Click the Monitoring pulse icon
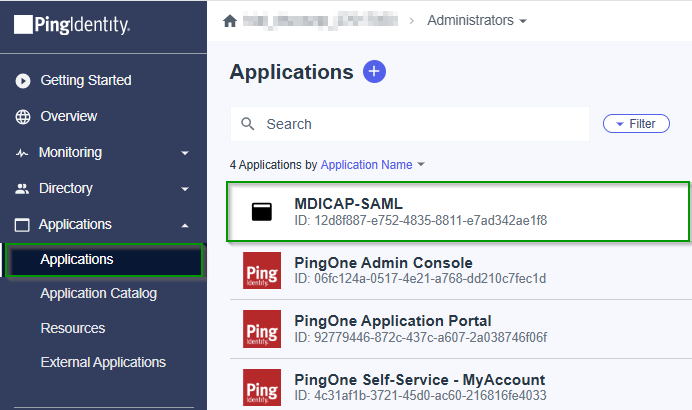692x410 pixels. (22, 153)
